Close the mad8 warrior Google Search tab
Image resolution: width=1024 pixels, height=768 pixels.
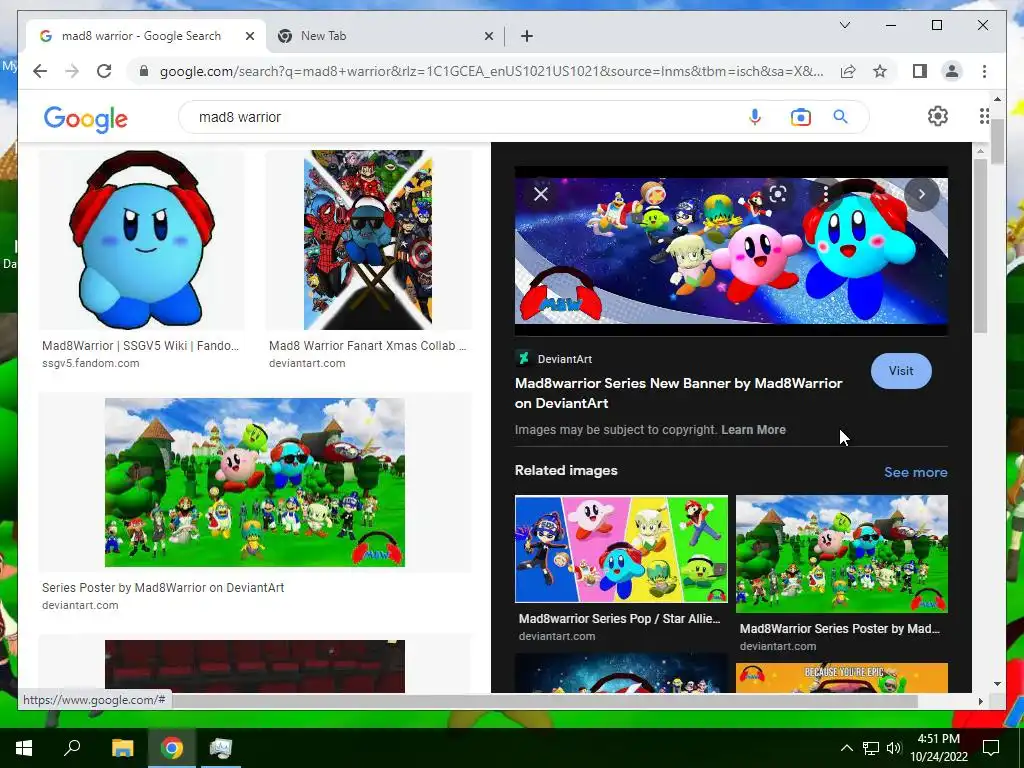coord(249,36)
